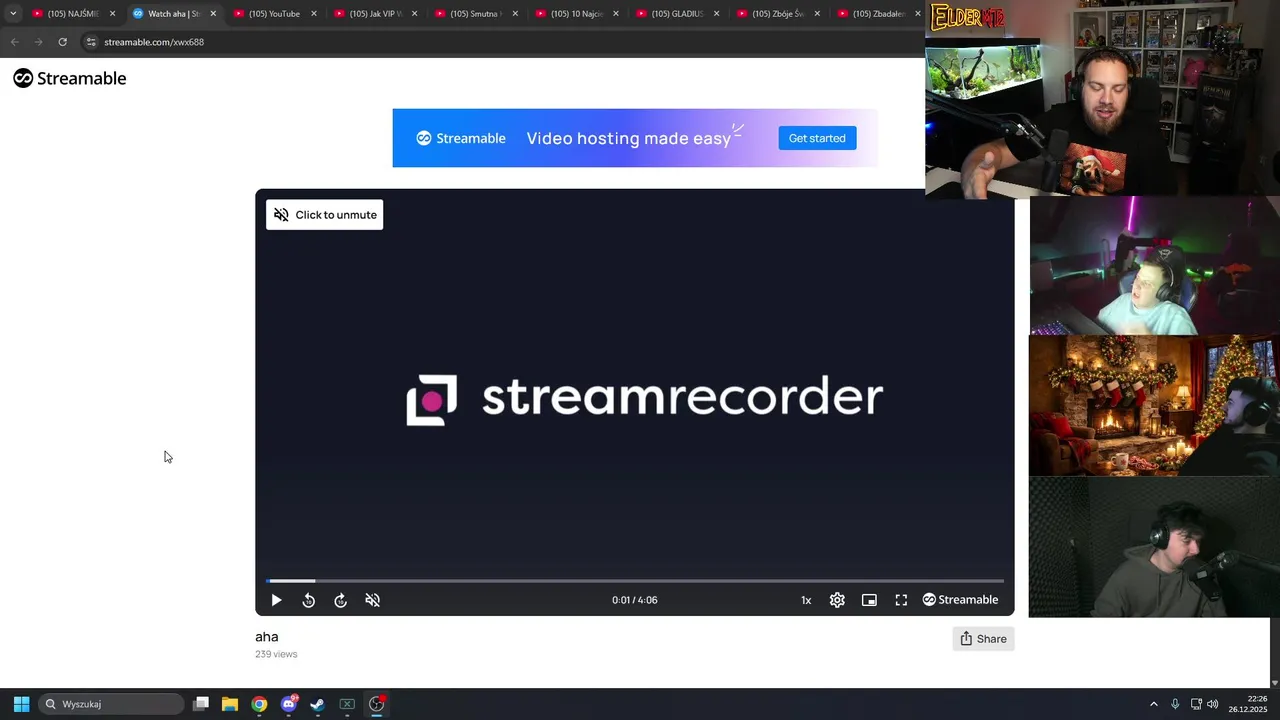Toggle picture-in-picture mode

[869, 600]
